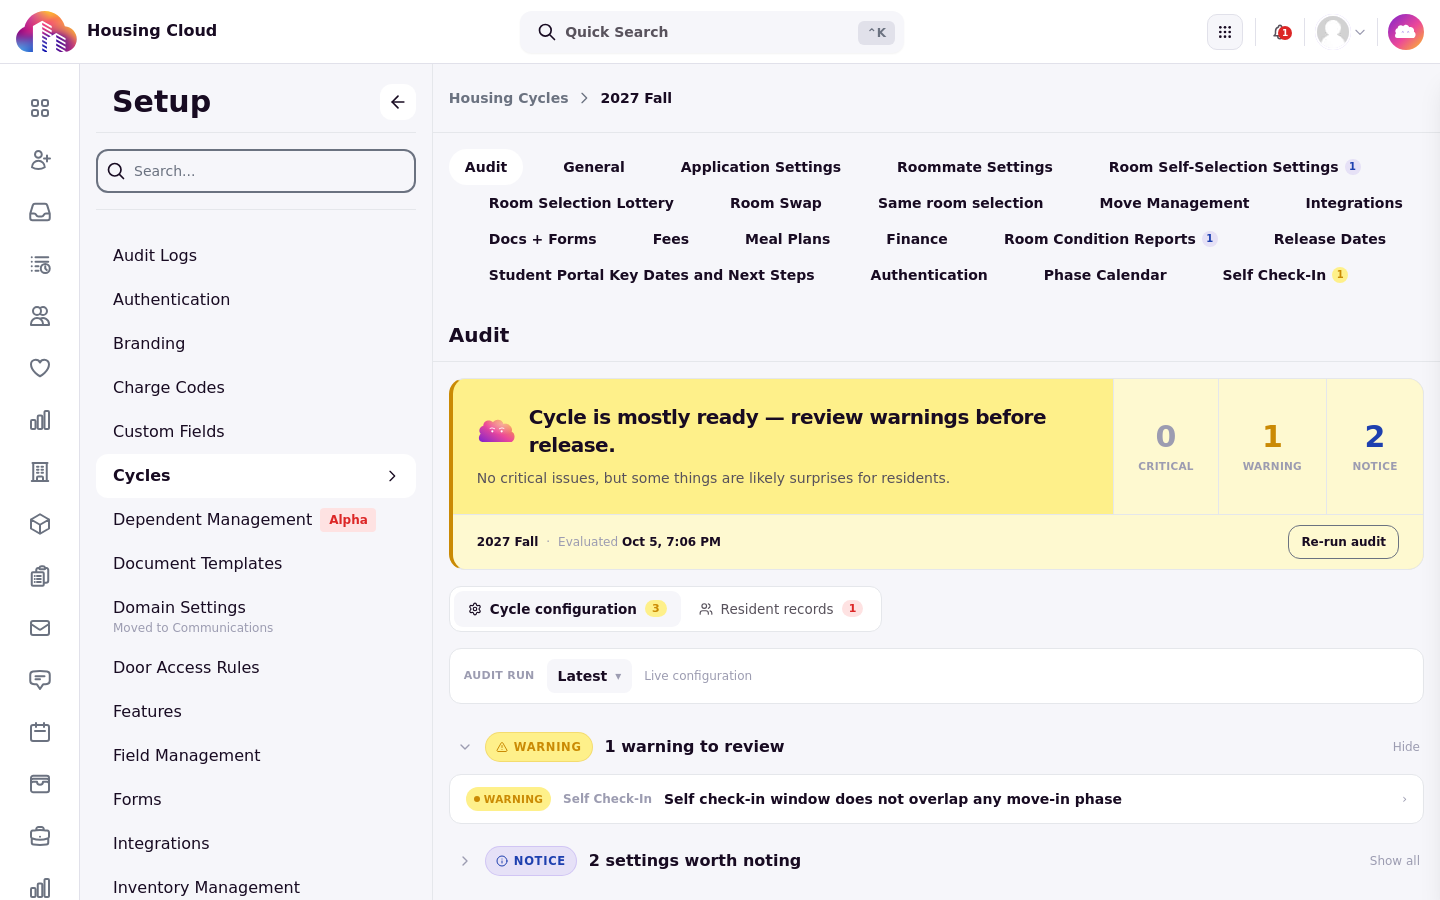Open the notifications bell with red badge

[1281, 32]
